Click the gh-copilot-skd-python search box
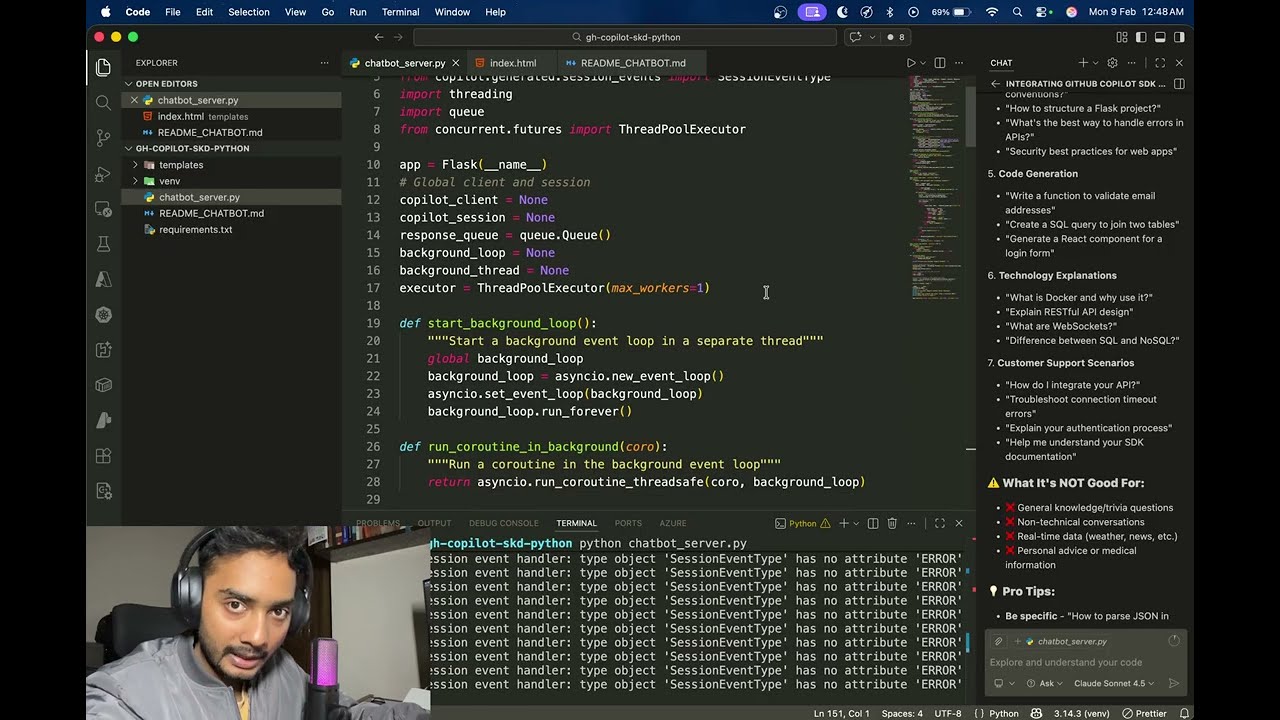1280x720 pixels. (625, 37)
